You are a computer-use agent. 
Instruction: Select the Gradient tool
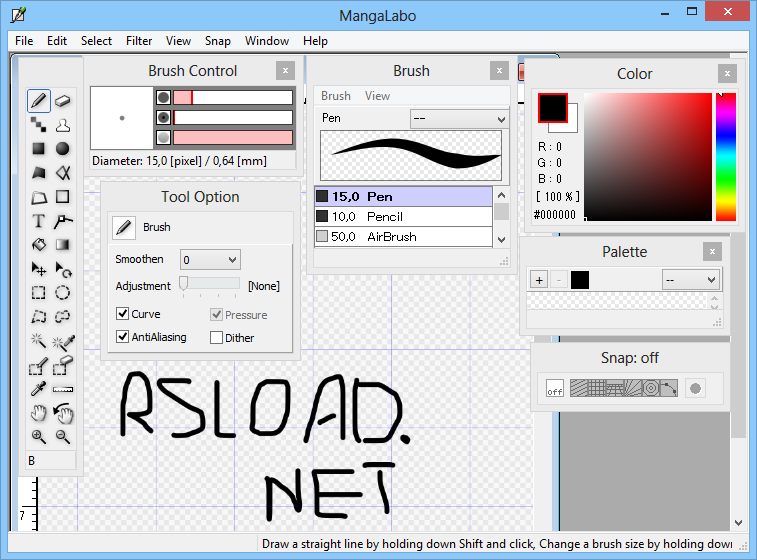point(62,245)
